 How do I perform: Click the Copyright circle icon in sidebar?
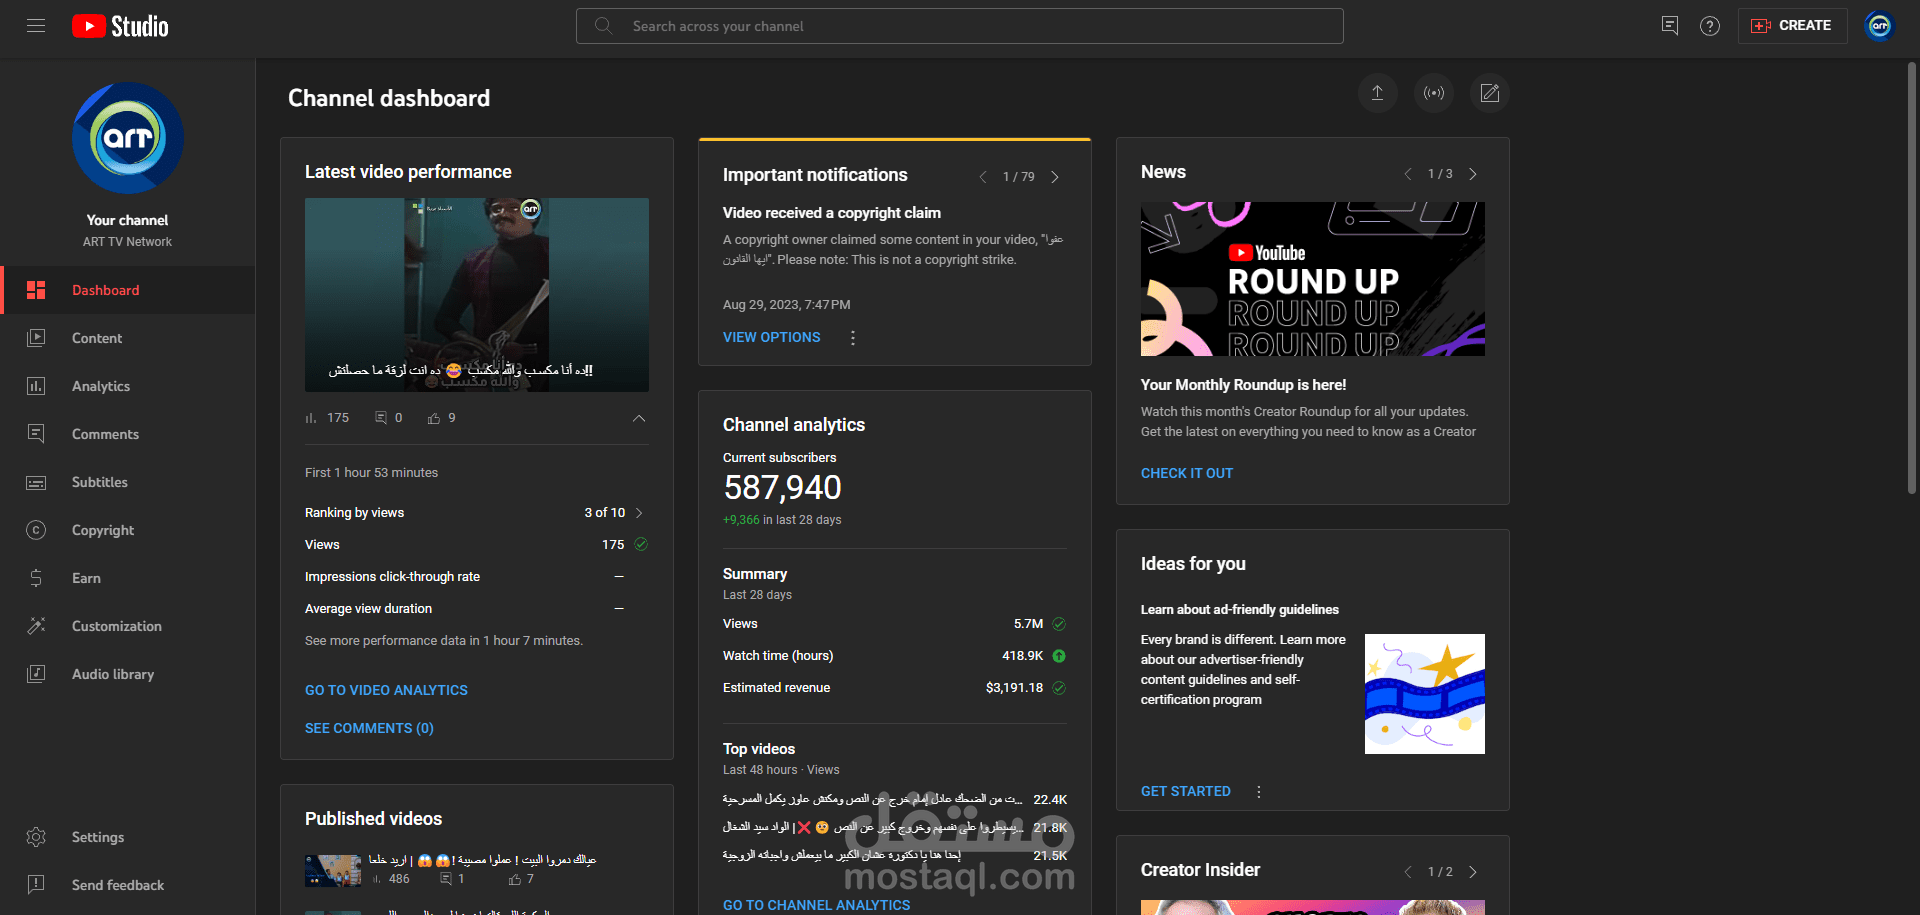click(36, 530)
